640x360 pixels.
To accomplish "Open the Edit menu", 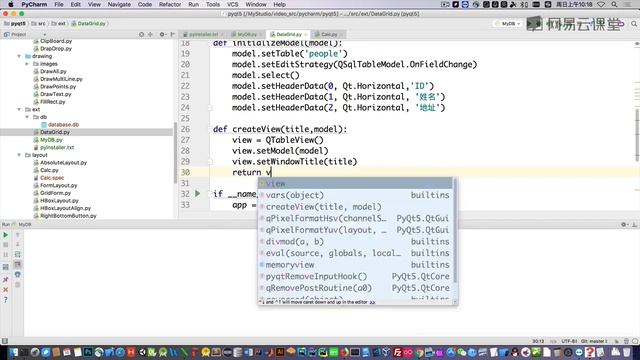I will pos(76,4).
